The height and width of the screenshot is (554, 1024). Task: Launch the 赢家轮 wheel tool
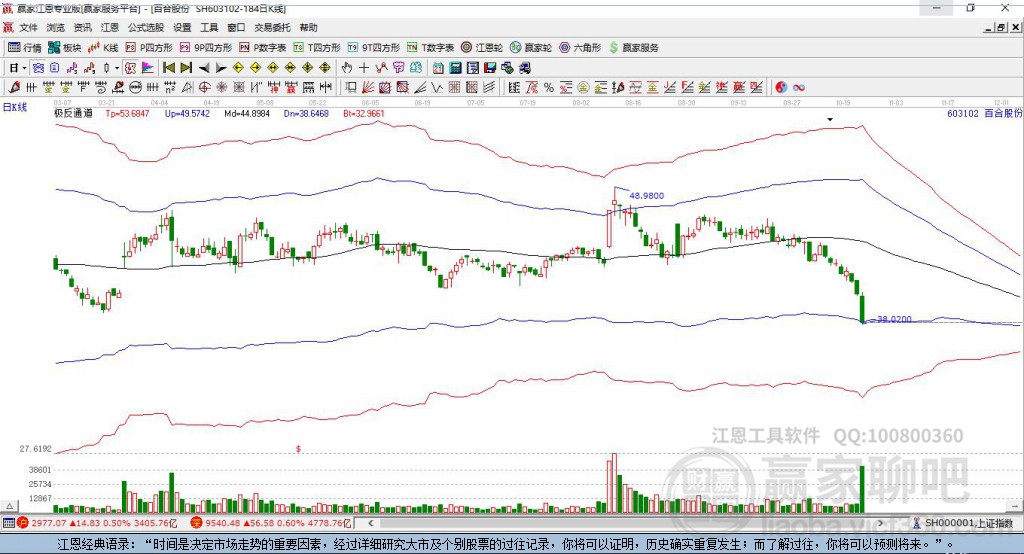click(531, 48)
